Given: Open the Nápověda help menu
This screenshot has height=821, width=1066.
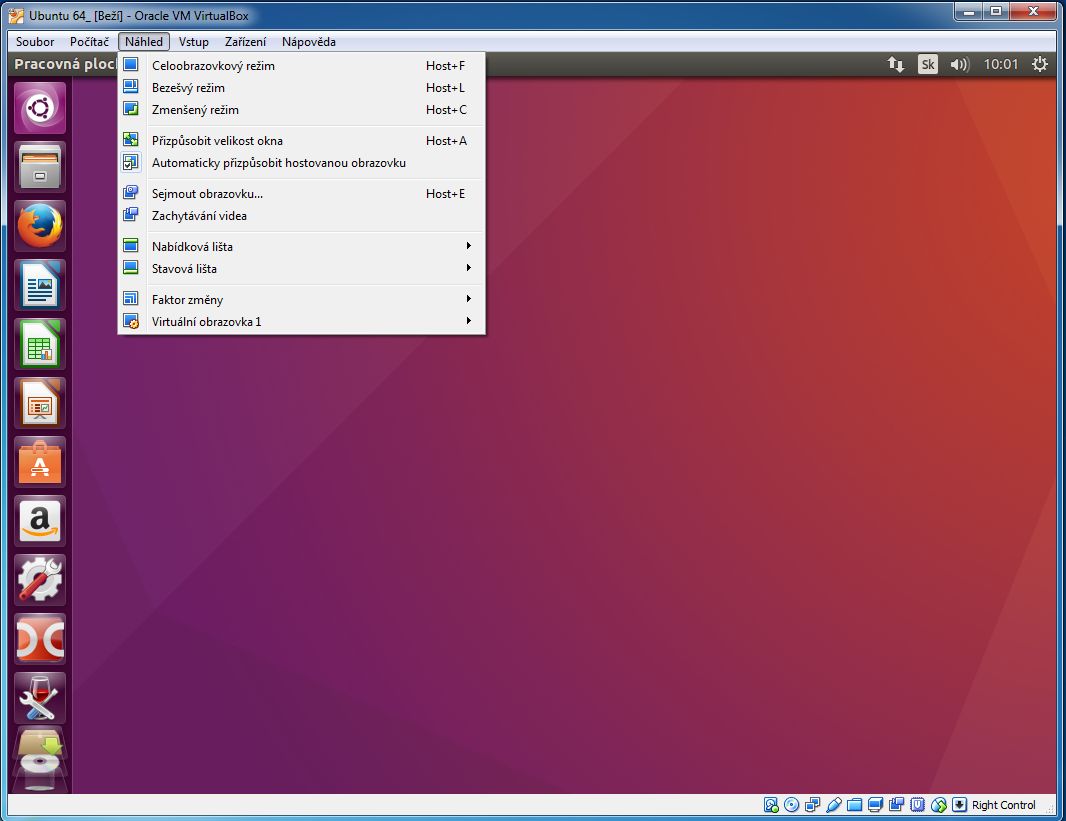Looking at the screenshot, I should 309,41.
